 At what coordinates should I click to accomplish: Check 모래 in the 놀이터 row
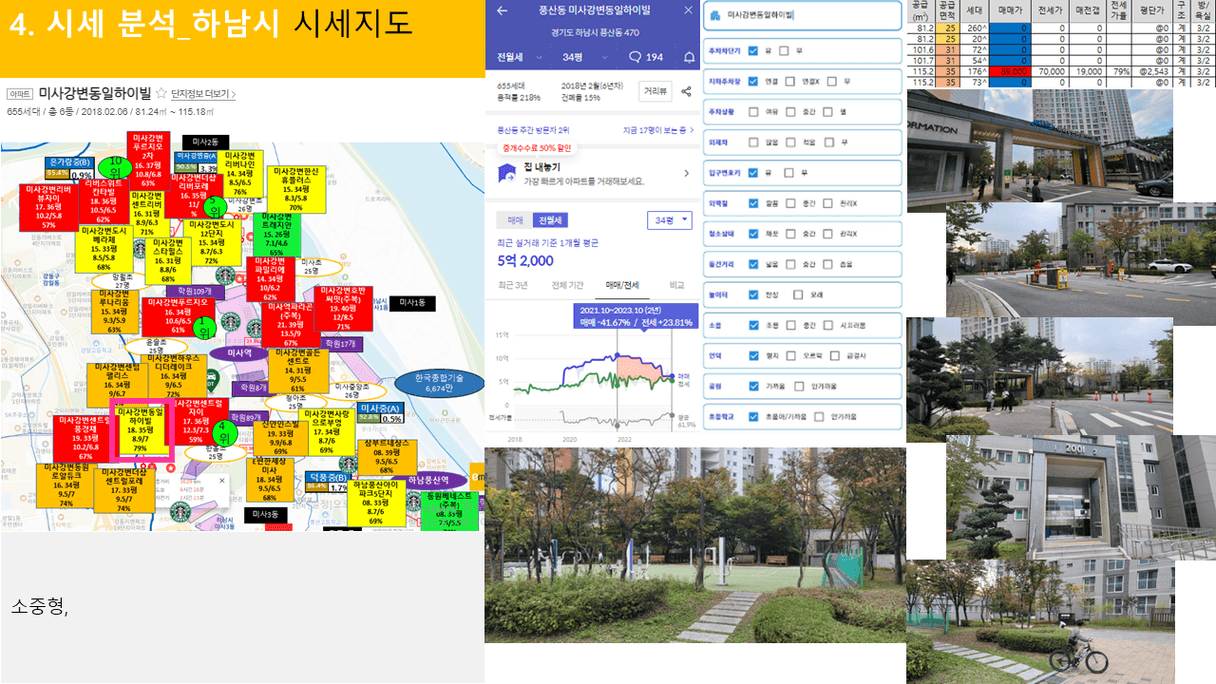point(798,294)
